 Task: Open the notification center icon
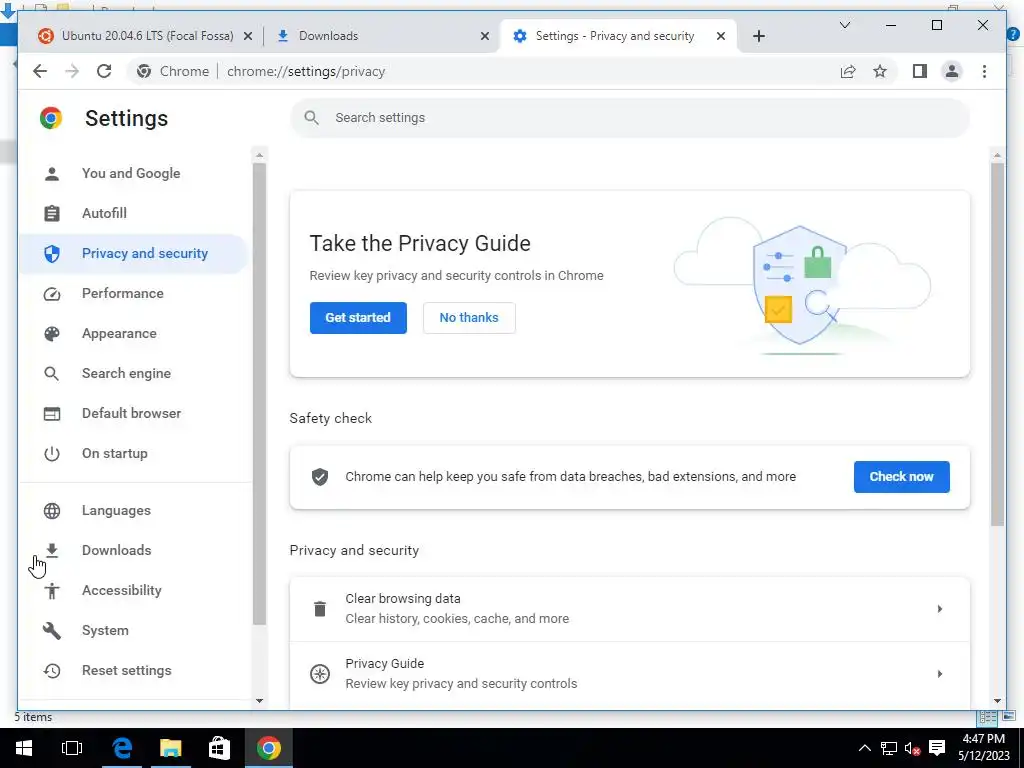point(937,748)
